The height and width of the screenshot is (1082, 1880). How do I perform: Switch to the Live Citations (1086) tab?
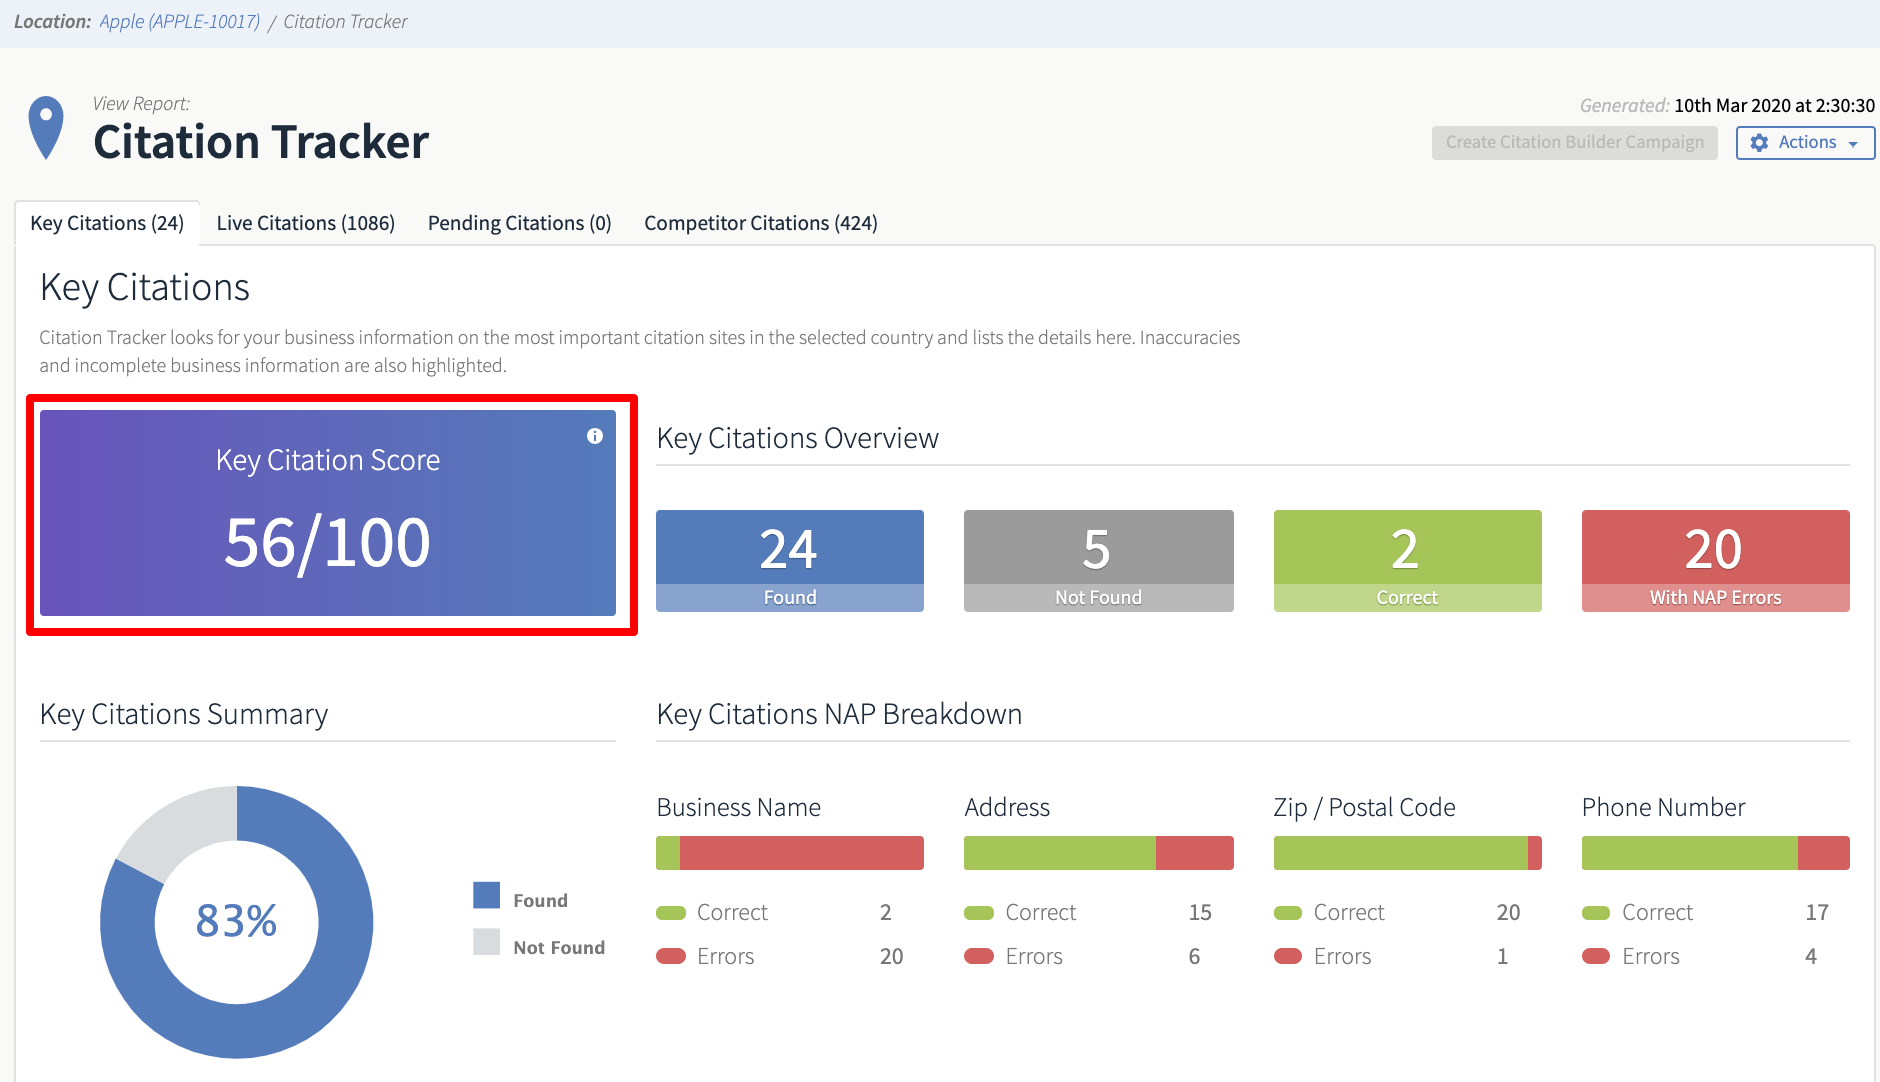306,223
